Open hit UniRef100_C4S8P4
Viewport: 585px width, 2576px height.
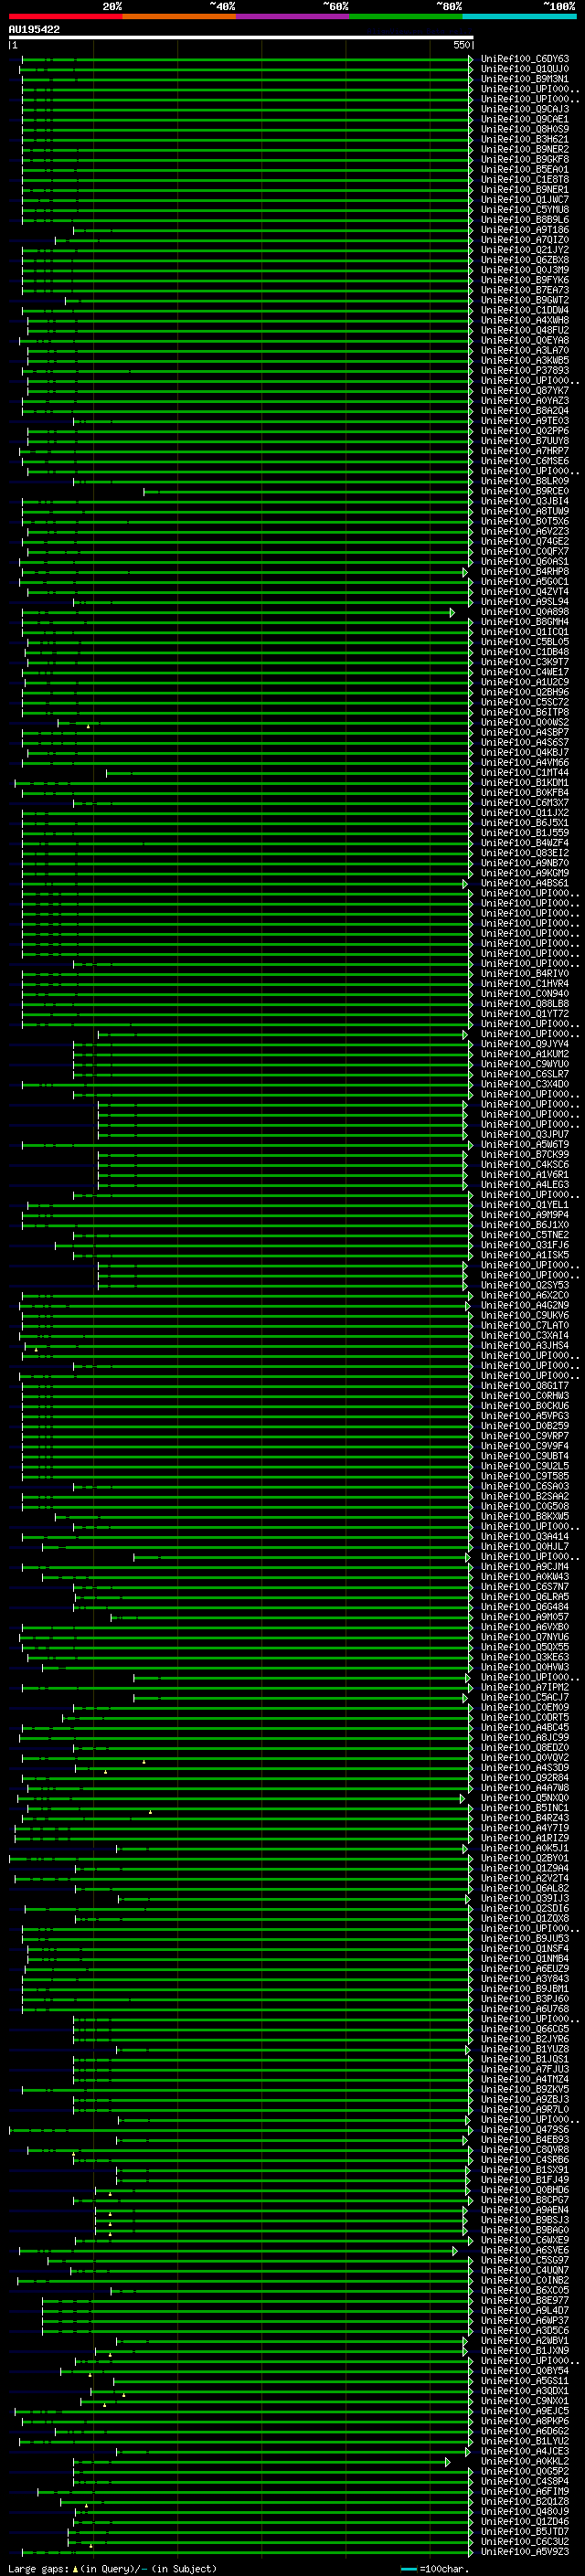click(524, 2482)
